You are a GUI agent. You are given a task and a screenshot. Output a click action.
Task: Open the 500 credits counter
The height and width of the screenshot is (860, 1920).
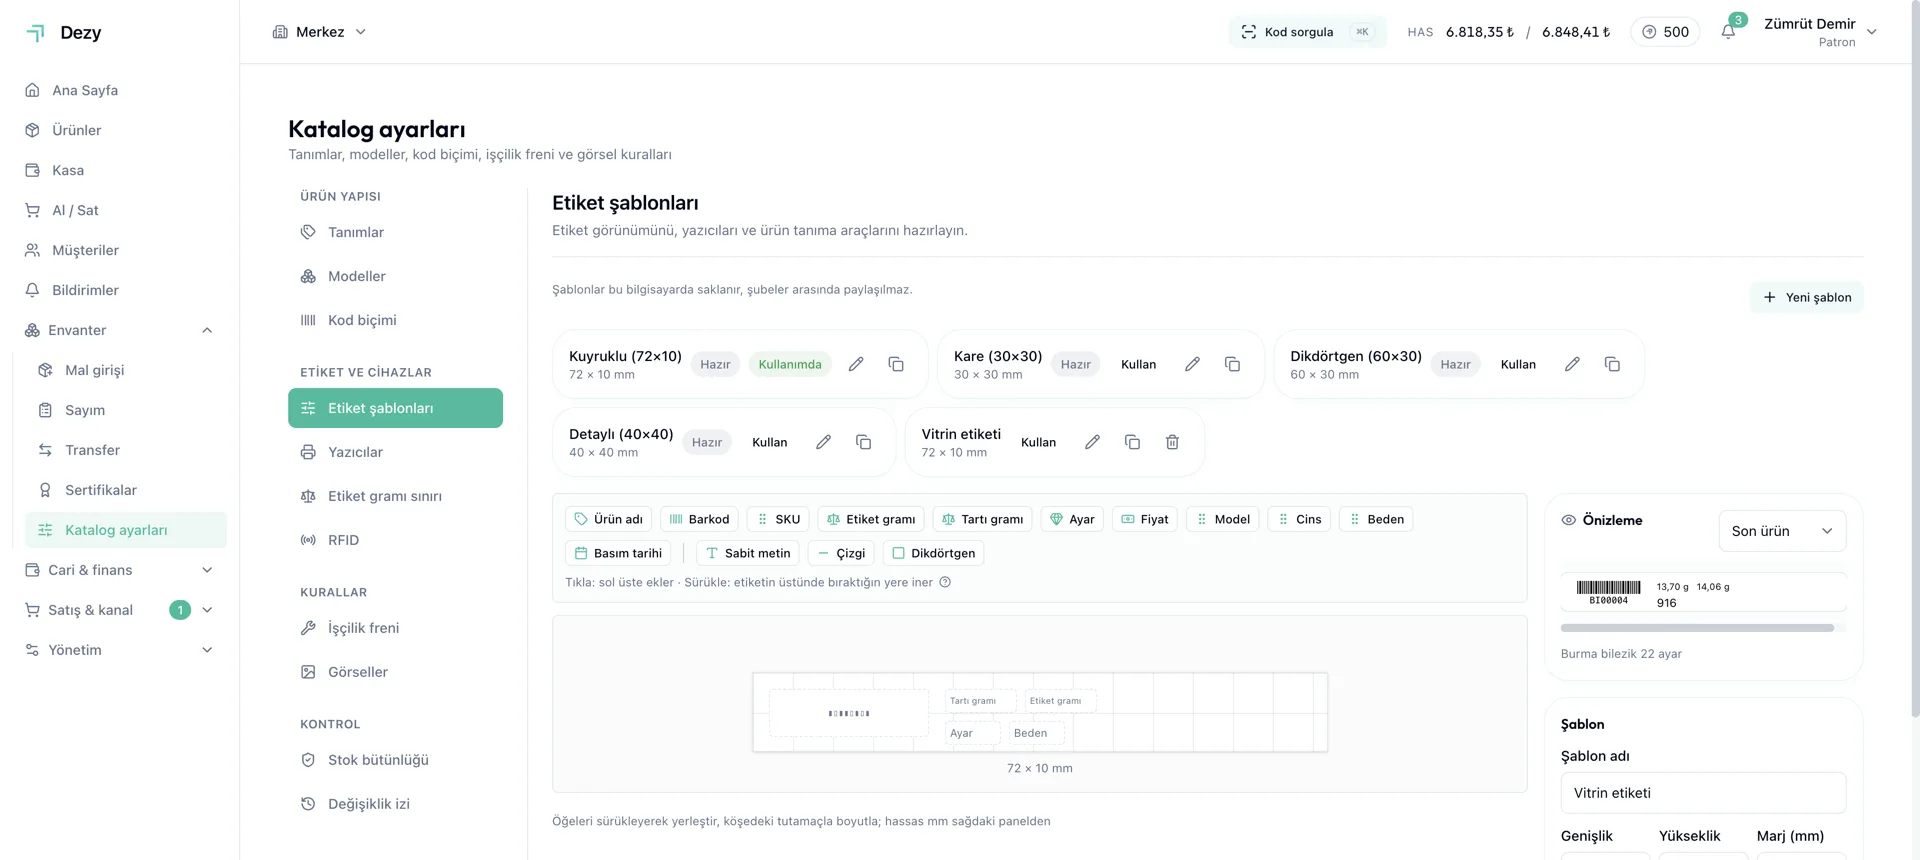[1665, 32]
